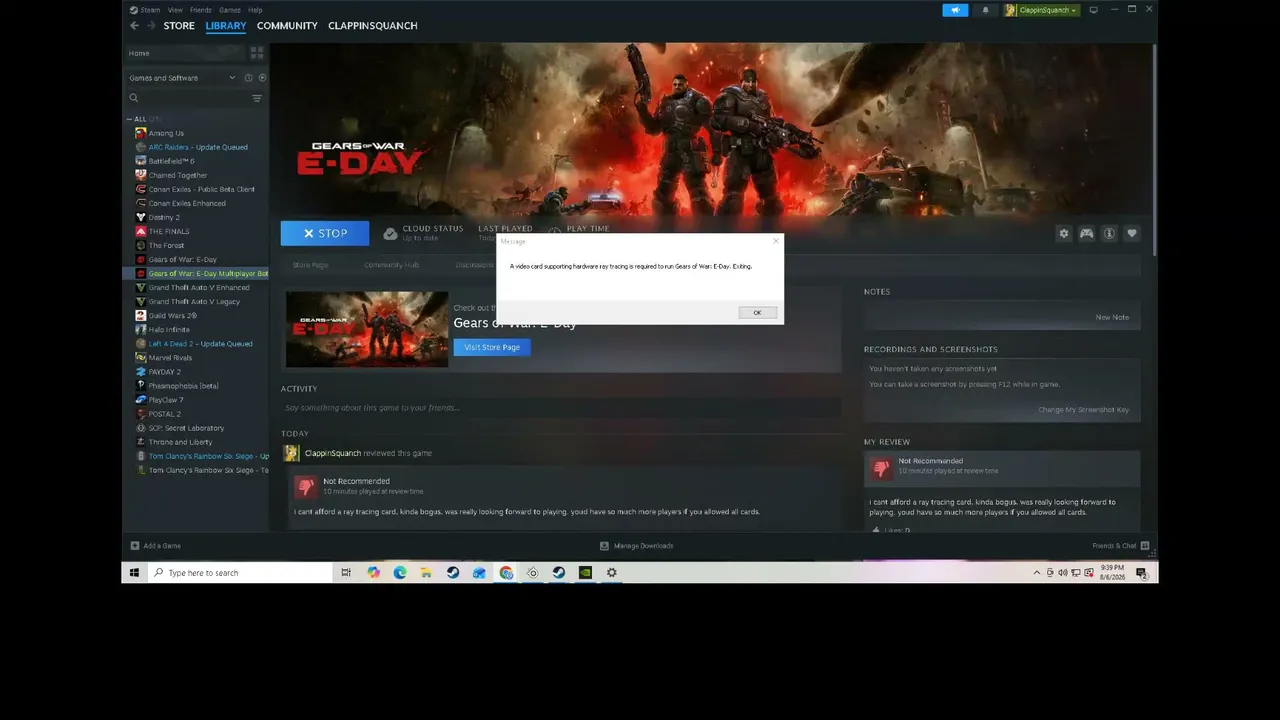
Task: Open game settings gear icon
Action: pos(1064,233)
